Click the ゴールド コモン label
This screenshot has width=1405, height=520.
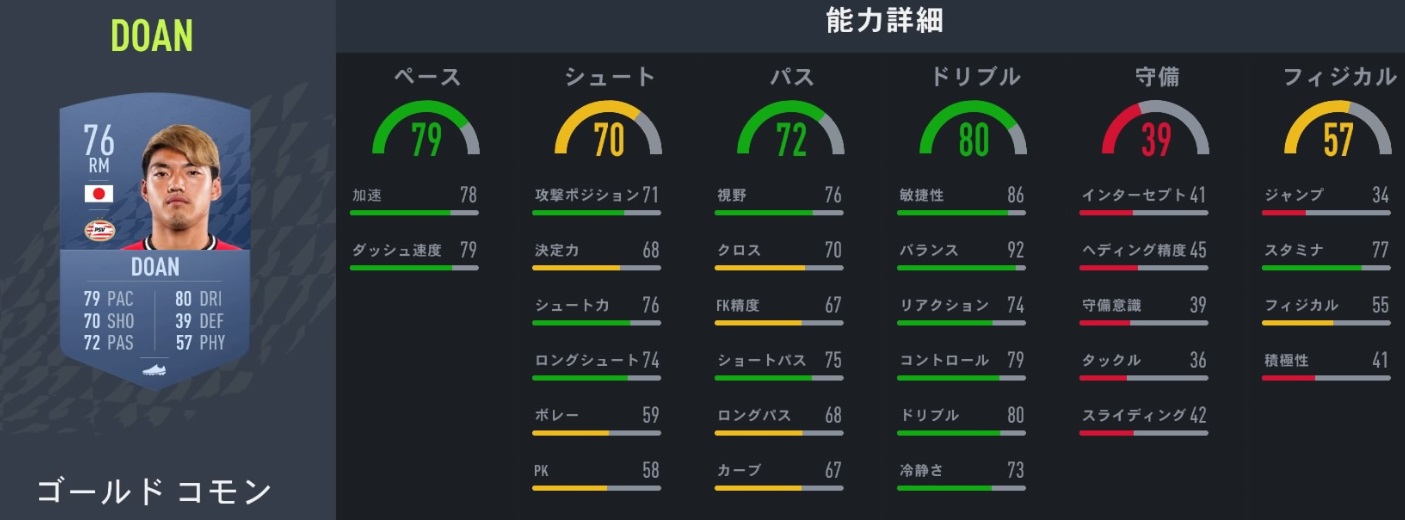(154, 491)
